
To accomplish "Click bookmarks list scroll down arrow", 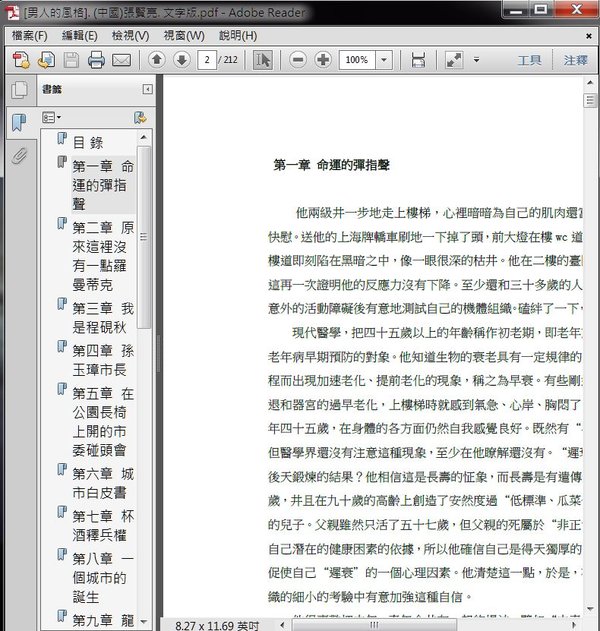I will point(144,622).
